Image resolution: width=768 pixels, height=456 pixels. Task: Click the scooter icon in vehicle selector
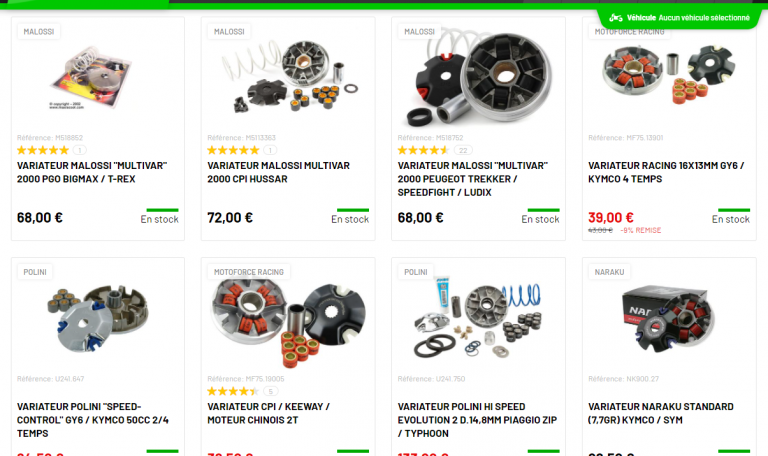pos(616,18)
